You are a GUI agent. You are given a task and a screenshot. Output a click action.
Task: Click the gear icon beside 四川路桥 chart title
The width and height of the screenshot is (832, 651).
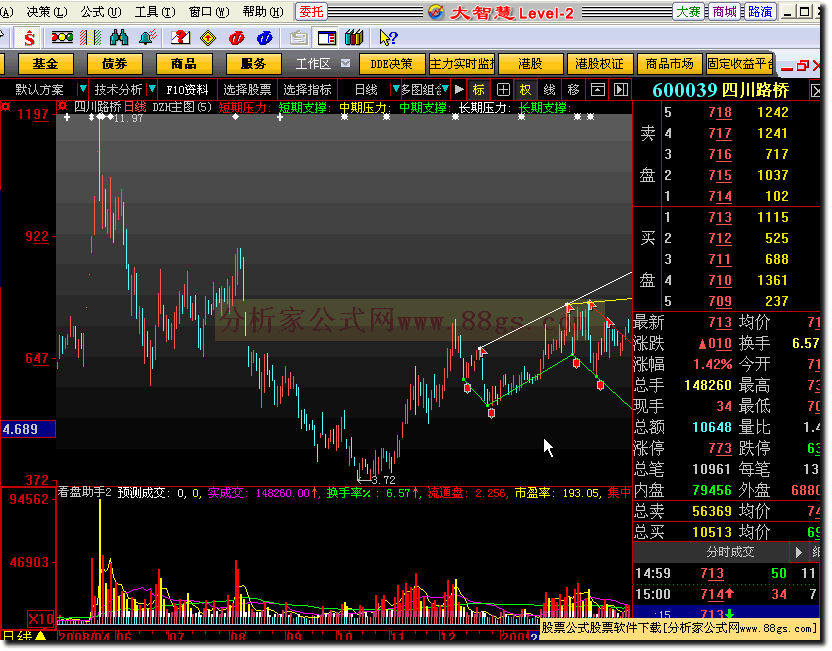[63, 106]
